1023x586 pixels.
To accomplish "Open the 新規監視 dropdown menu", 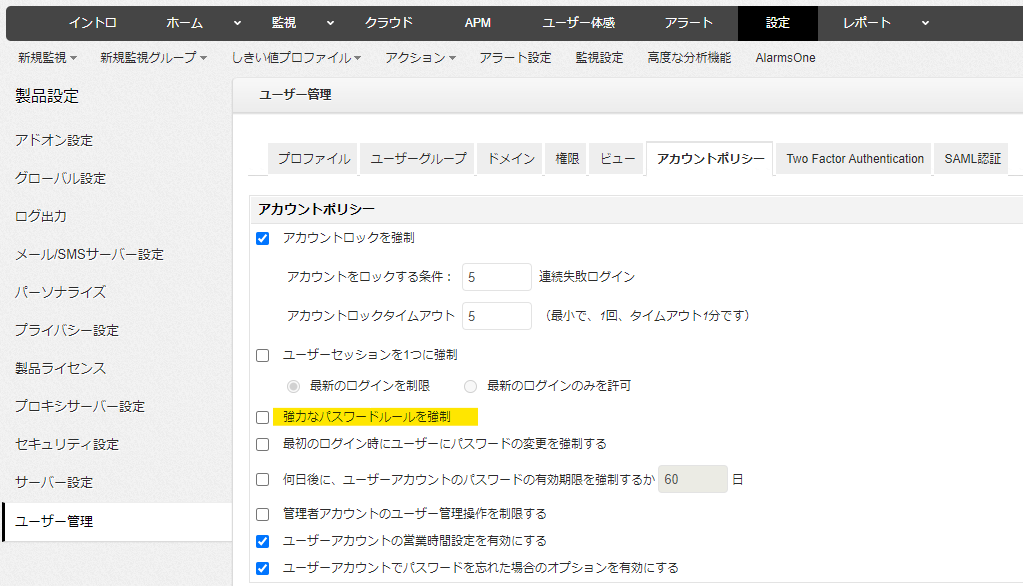I will 46,58.
